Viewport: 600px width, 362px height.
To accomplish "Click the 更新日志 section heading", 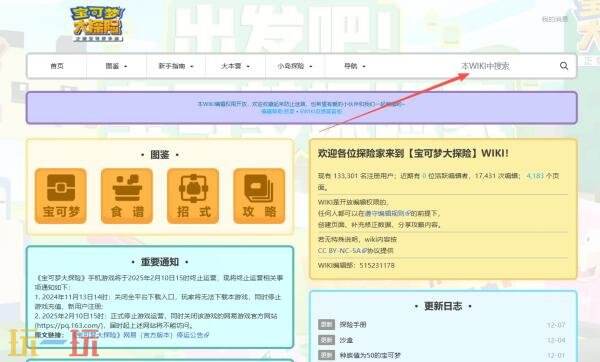I will coord(443,306).
